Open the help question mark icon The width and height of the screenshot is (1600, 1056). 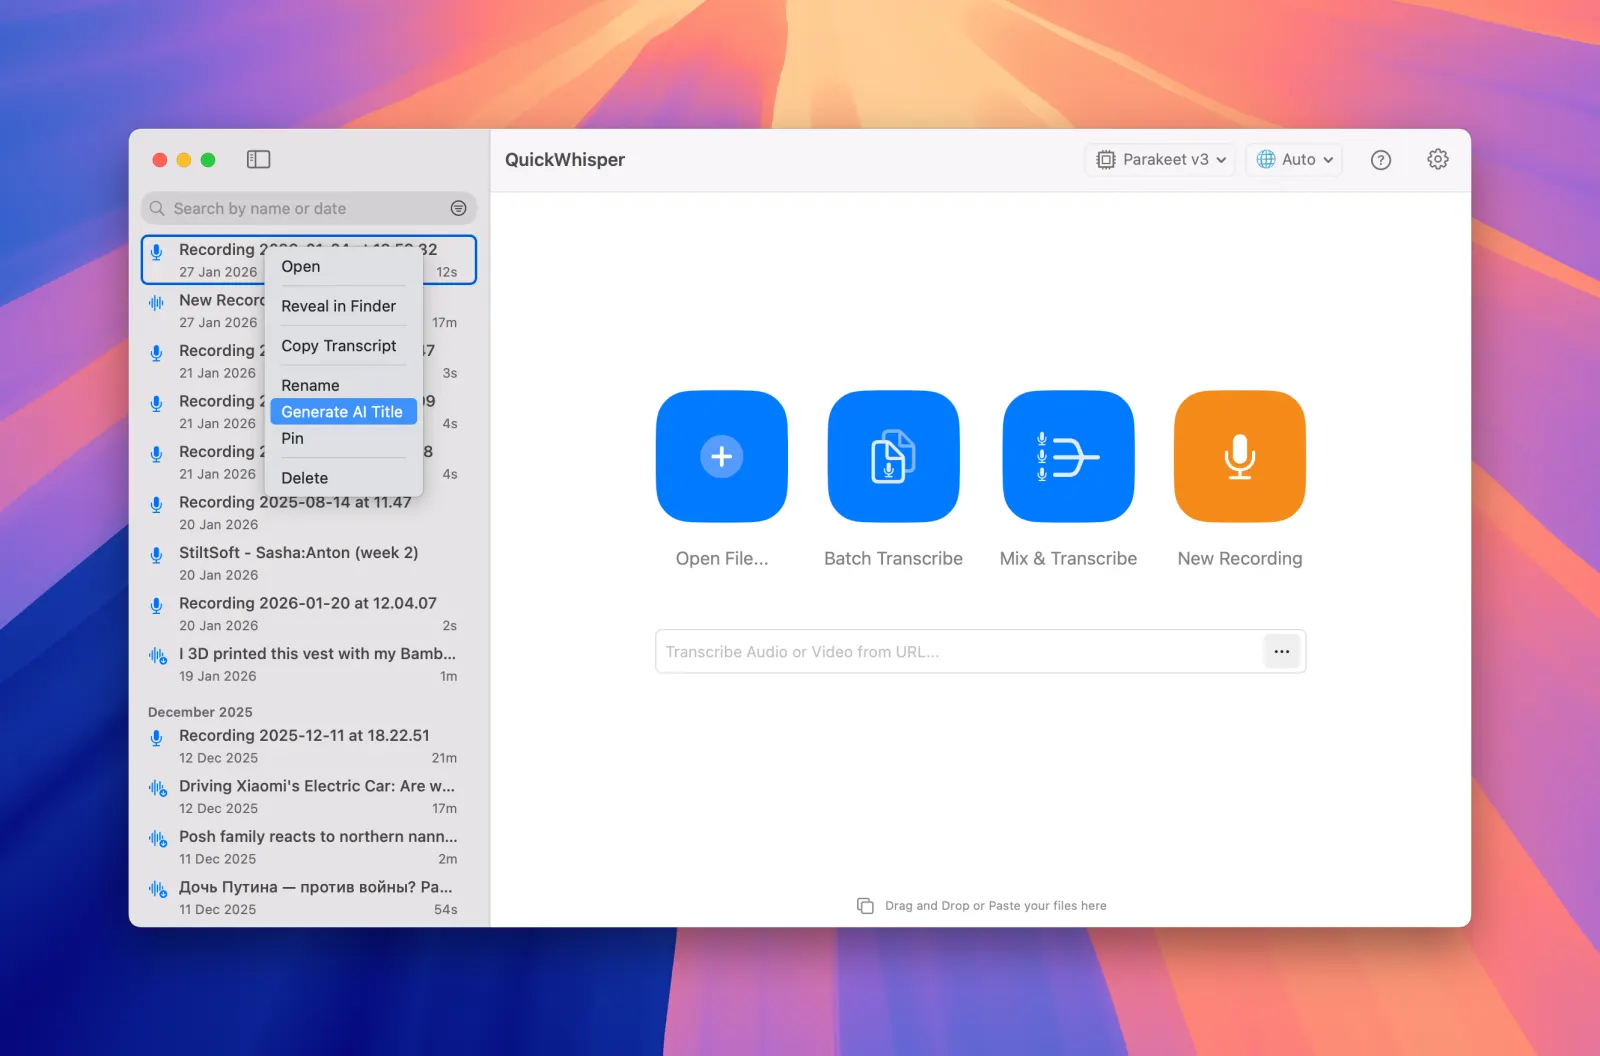1381,160
